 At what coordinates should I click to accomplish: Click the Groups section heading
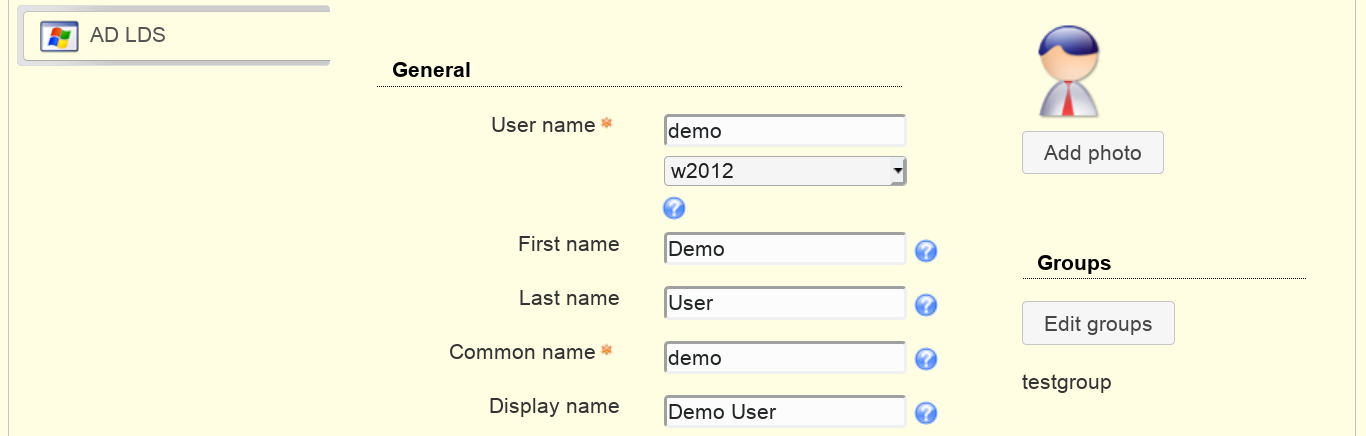1074,263
